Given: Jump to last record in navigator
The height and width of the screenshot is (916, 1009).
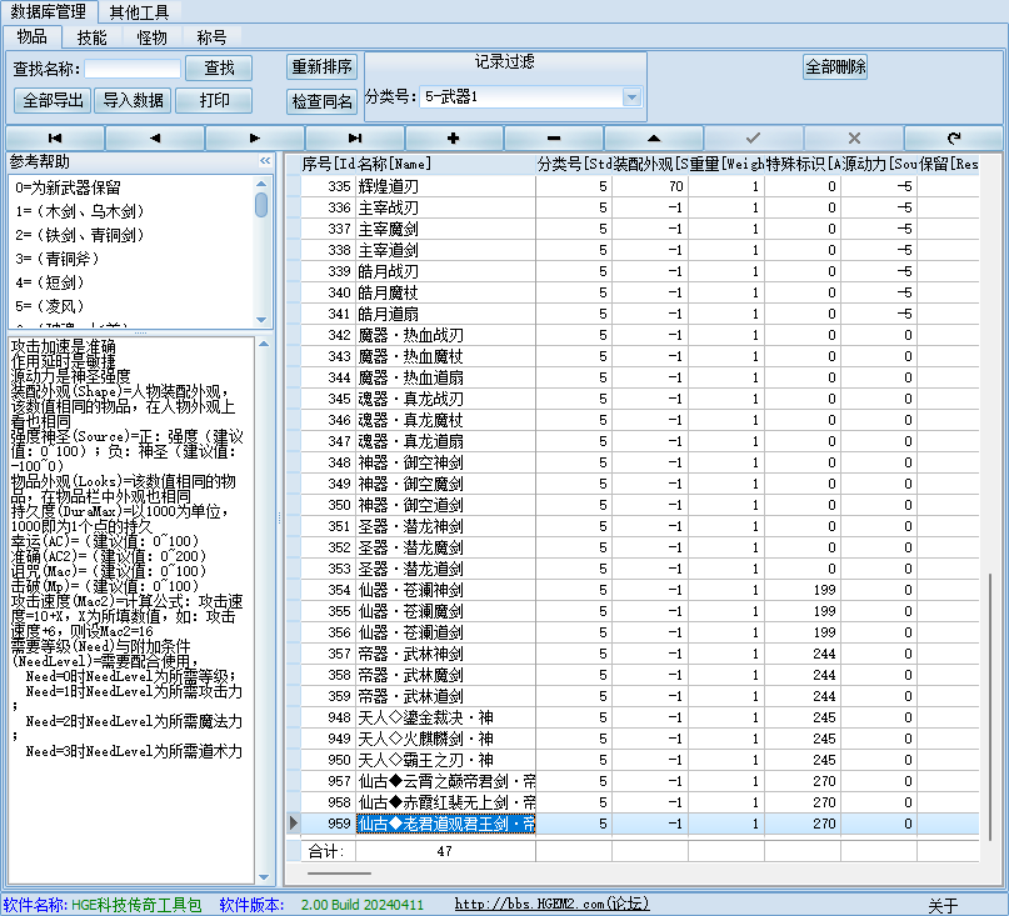Looking at the screenshot, I should [355, 138].
